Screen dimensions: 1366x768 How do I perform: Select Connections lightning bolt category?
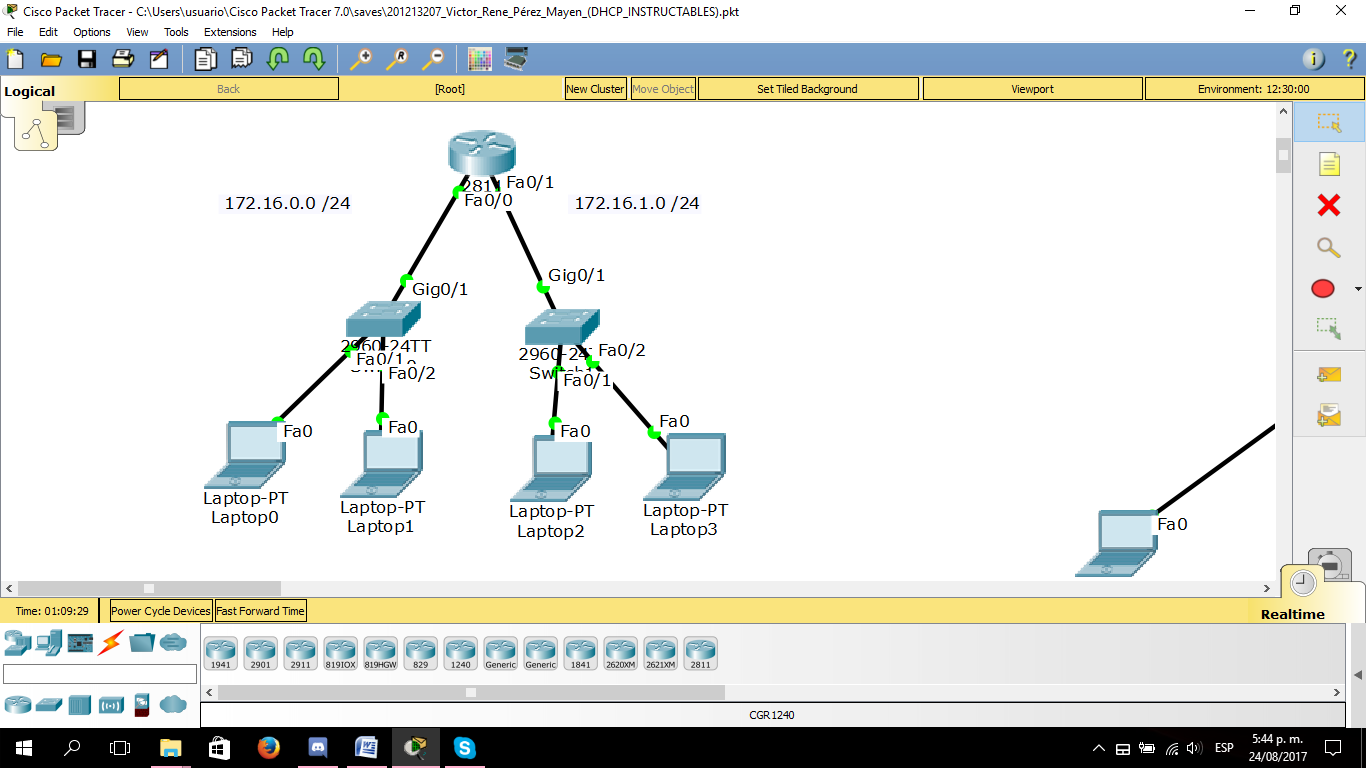(110, 642)
